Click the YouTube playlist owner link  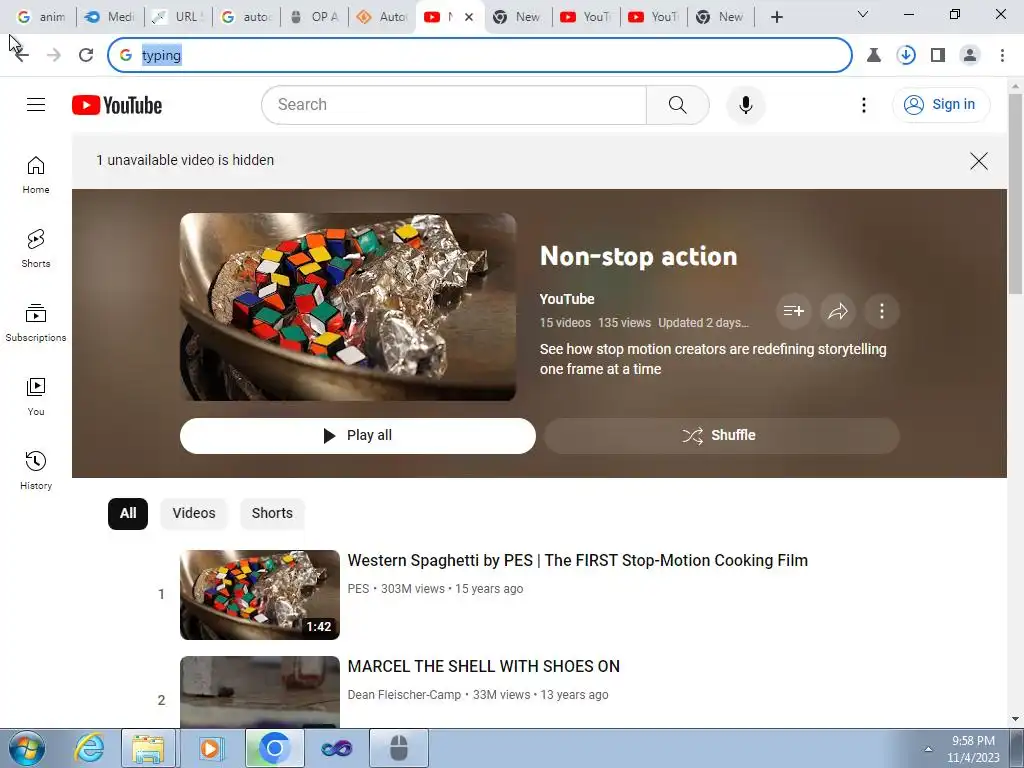point(567,299)
